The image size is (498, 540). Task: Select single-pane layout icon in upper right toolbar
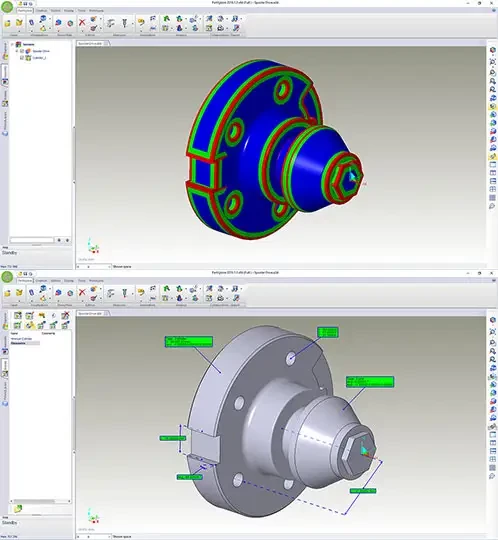pyautogui.click(x=492, y=164)
